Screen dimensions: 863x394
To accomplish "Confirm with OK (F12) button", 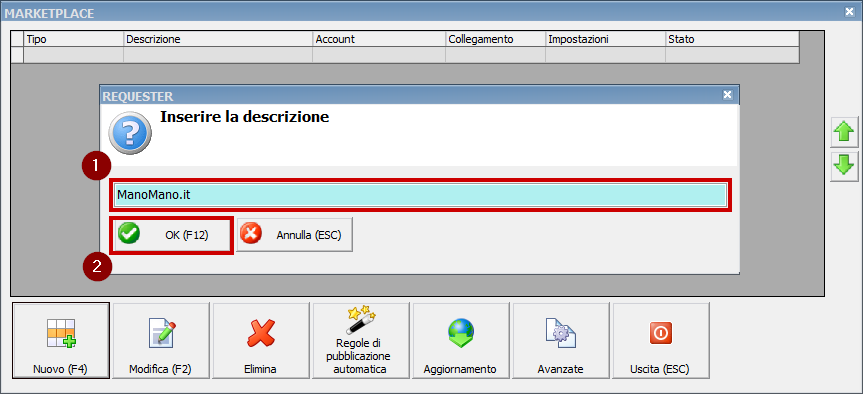I will [x=172, y=235].
